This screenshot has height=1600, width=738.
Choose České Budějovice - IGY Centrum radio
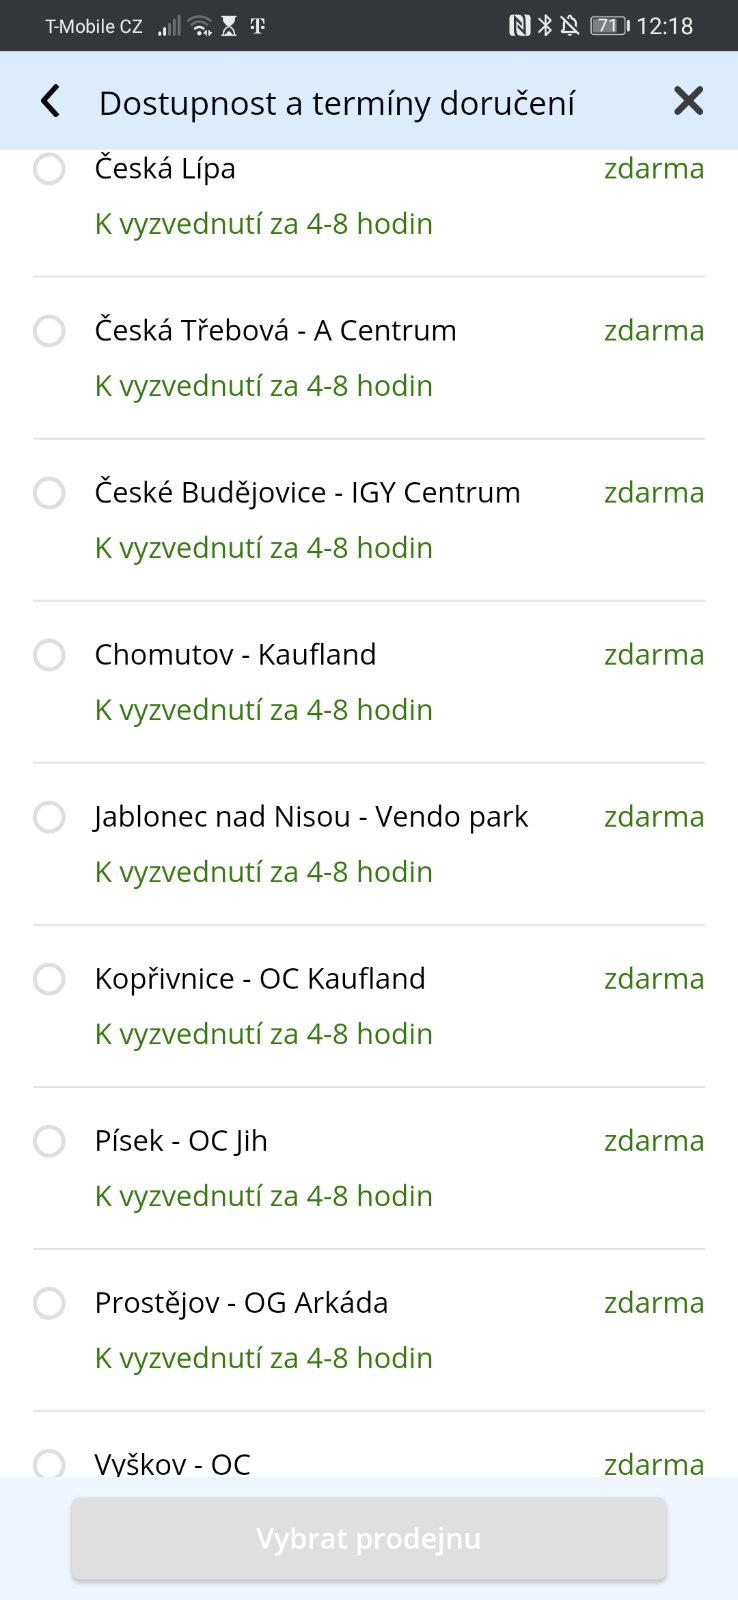(49, 493)
